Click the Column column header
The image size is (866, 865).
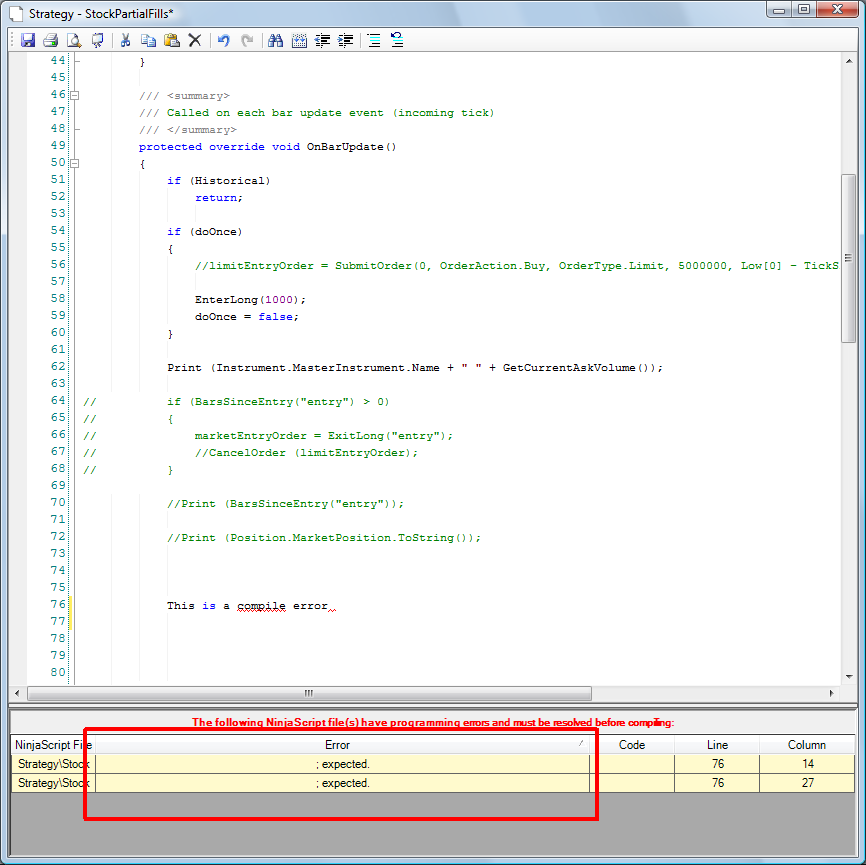point(806,744)
